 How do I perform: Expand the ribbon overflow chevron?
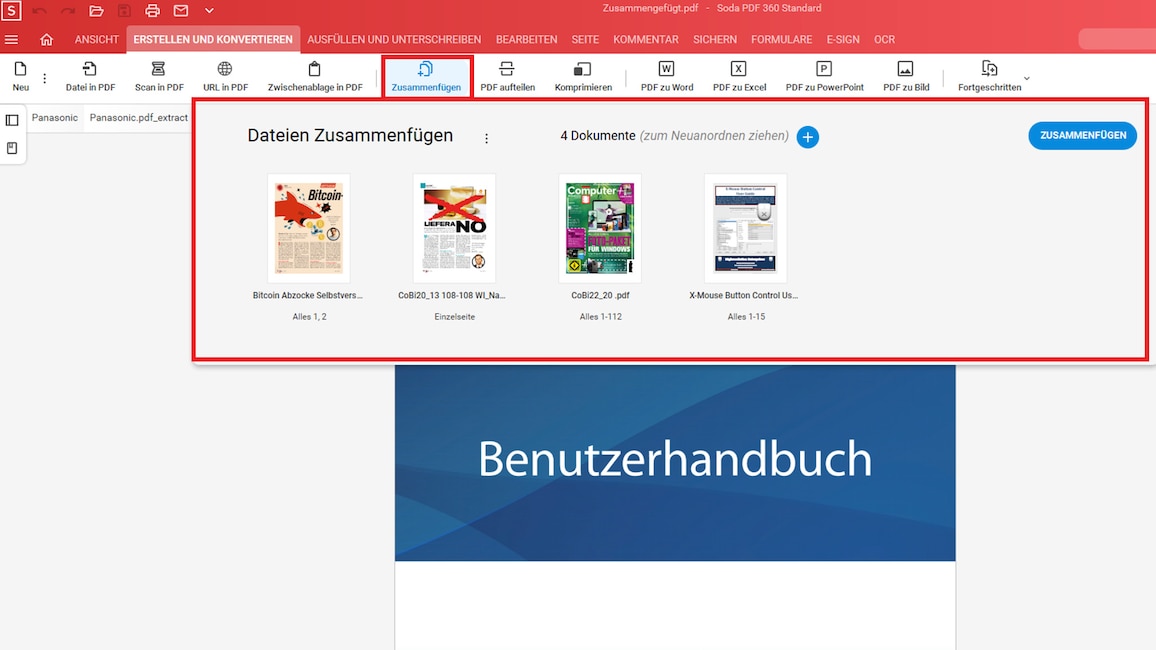pyautogui.click(x=1027, y=78)
